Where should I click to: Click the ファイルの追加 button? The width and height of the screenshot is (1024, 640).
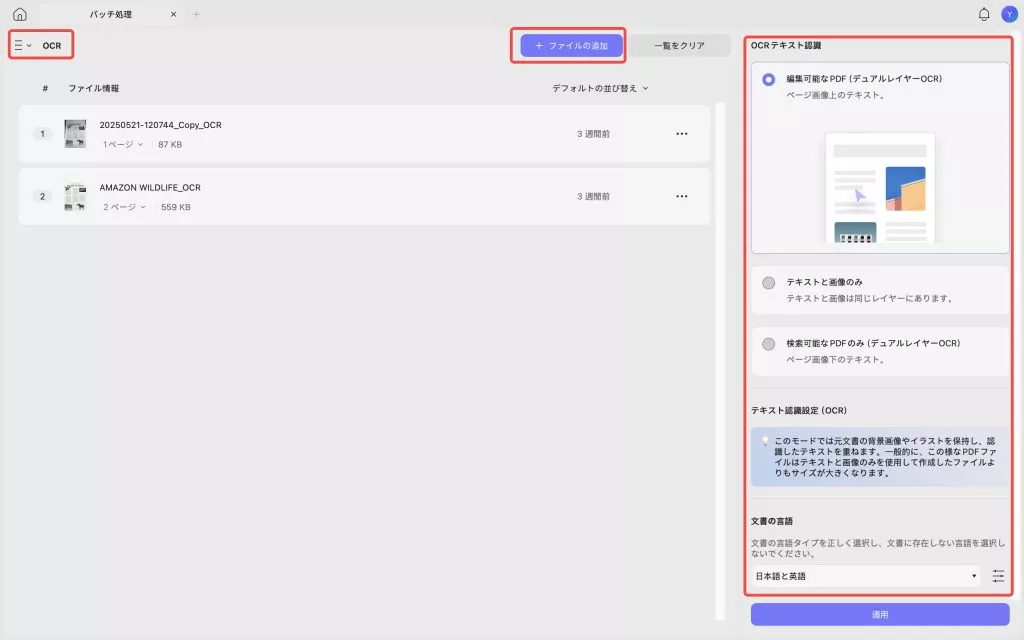coord(571,45)
